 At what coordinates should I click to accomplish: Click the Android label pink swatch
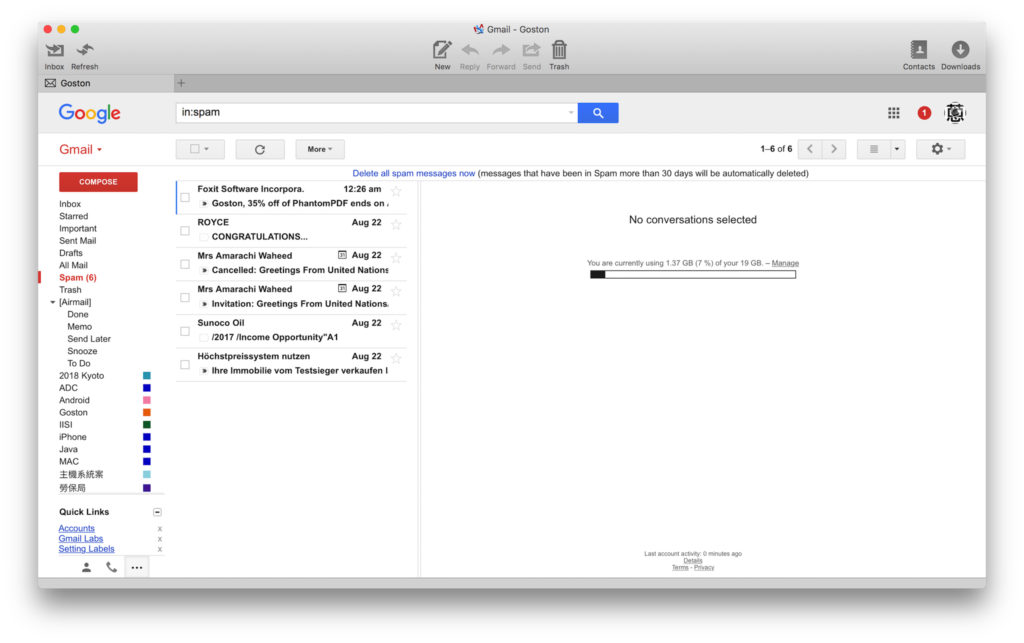[147, 400]
